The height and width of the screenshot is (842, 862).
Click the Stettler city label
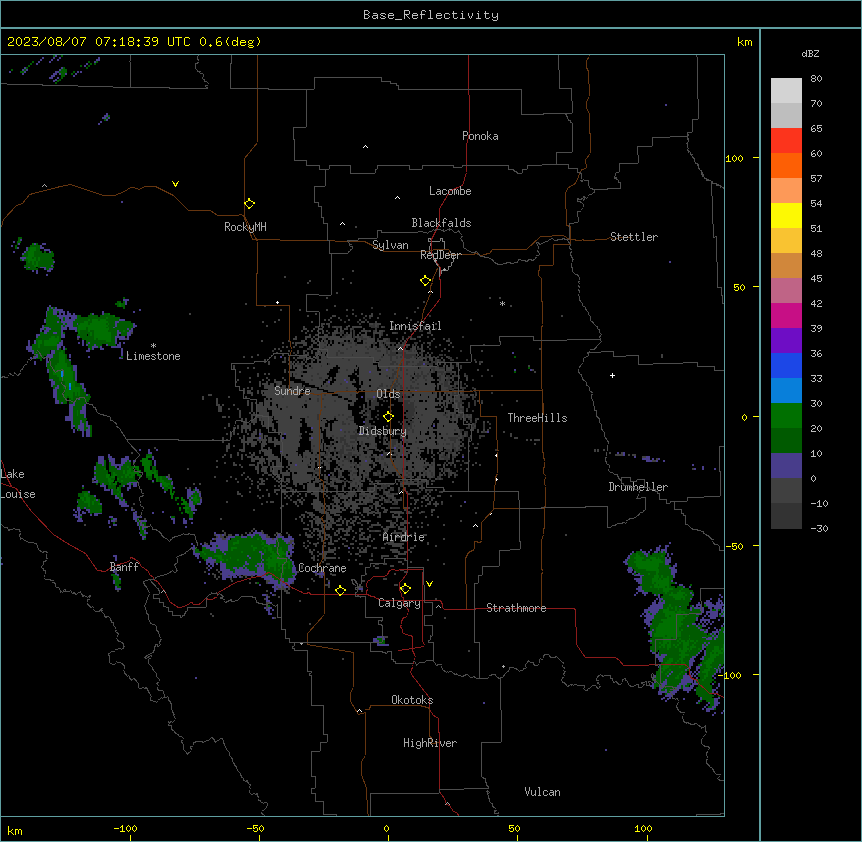pyautogui.click(x=633, y=237)
